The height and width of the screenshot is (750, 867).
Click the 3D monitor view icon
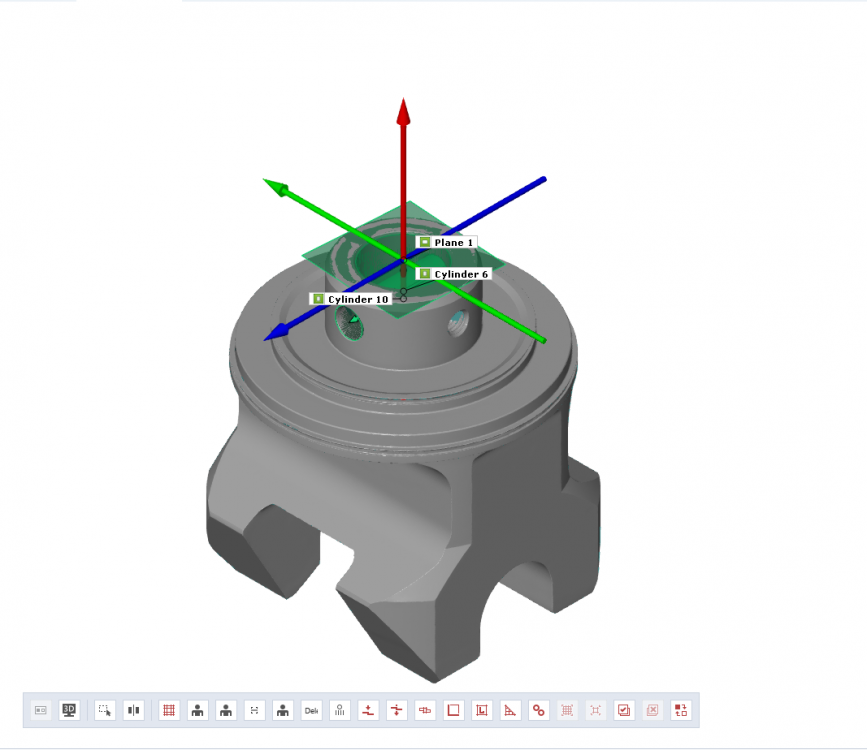[x=69, y=710]
